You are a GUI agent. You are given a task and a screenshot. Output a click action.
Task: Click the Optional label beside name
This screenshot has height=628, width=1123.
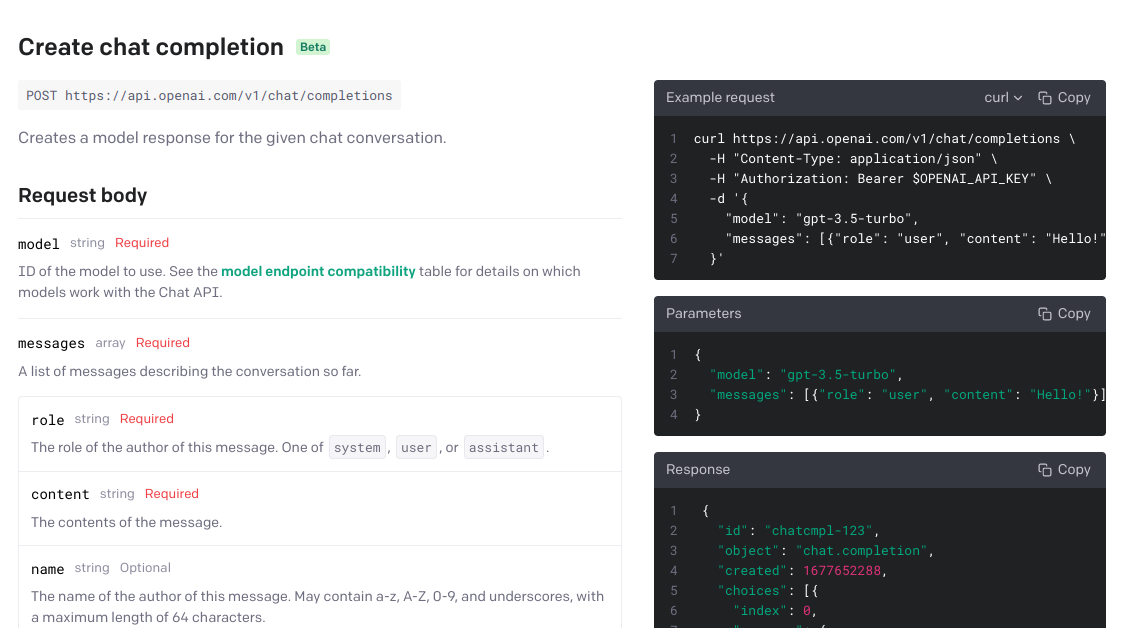click(145, 568)
